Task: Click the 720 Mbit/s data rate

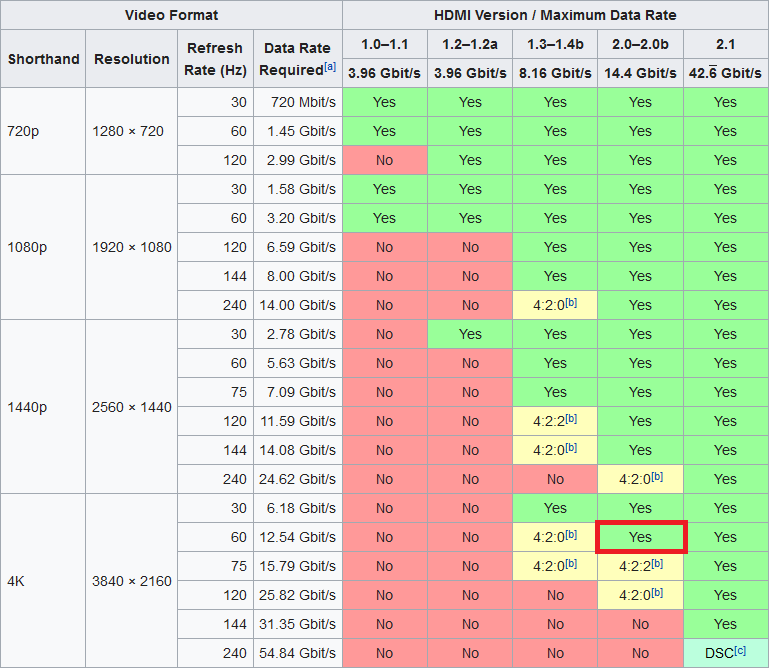Action: (x=298, y=102)
